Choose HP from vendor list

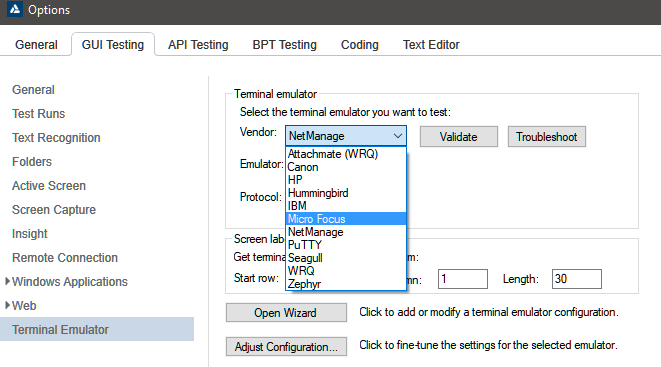346,180
